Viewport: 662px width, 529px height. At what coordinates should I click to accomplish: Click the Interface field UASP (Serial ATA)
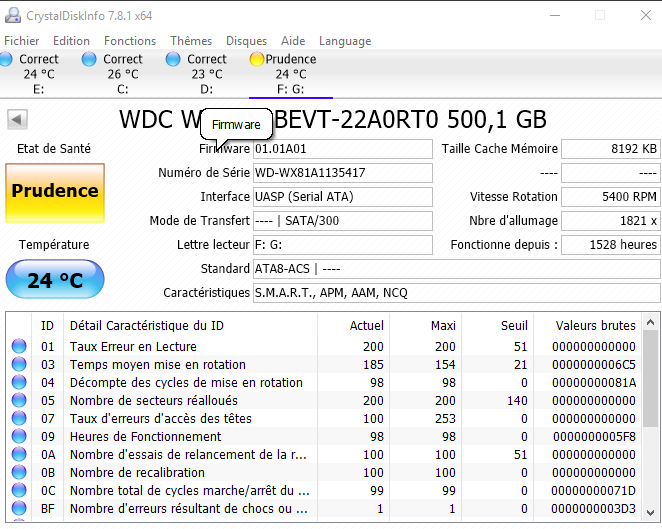point(343,197)
